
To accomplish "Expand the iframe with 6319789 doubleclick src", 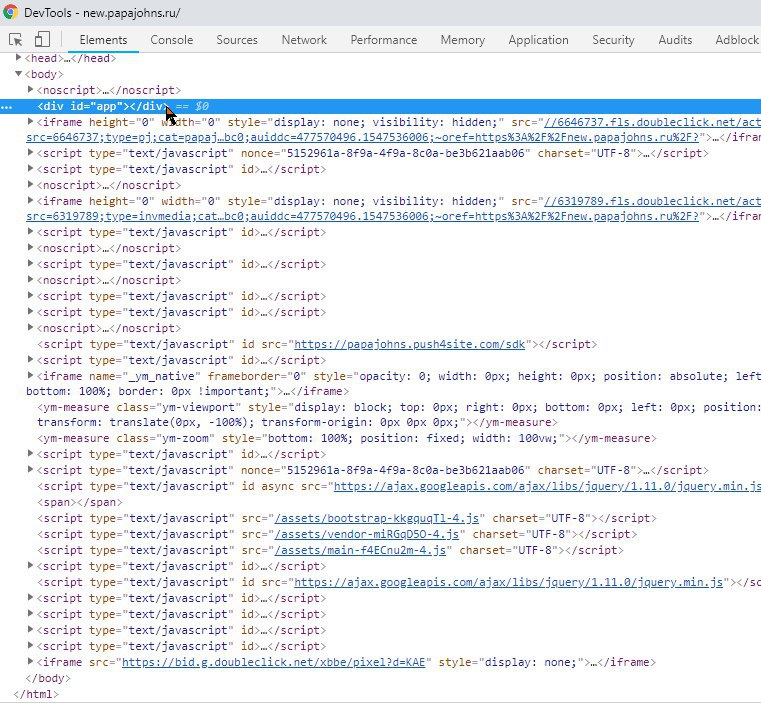I will (31, 200).
